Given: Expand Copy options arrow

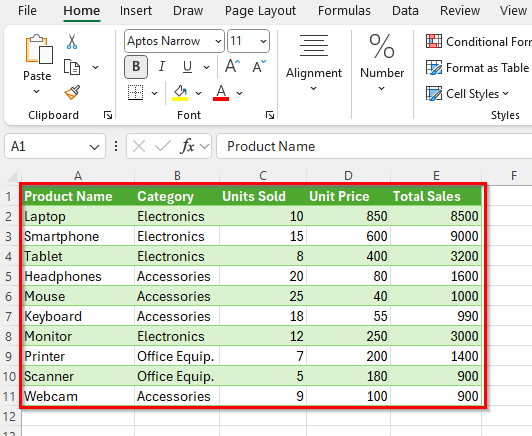Looking at the screenshot, I should point(96,67).
